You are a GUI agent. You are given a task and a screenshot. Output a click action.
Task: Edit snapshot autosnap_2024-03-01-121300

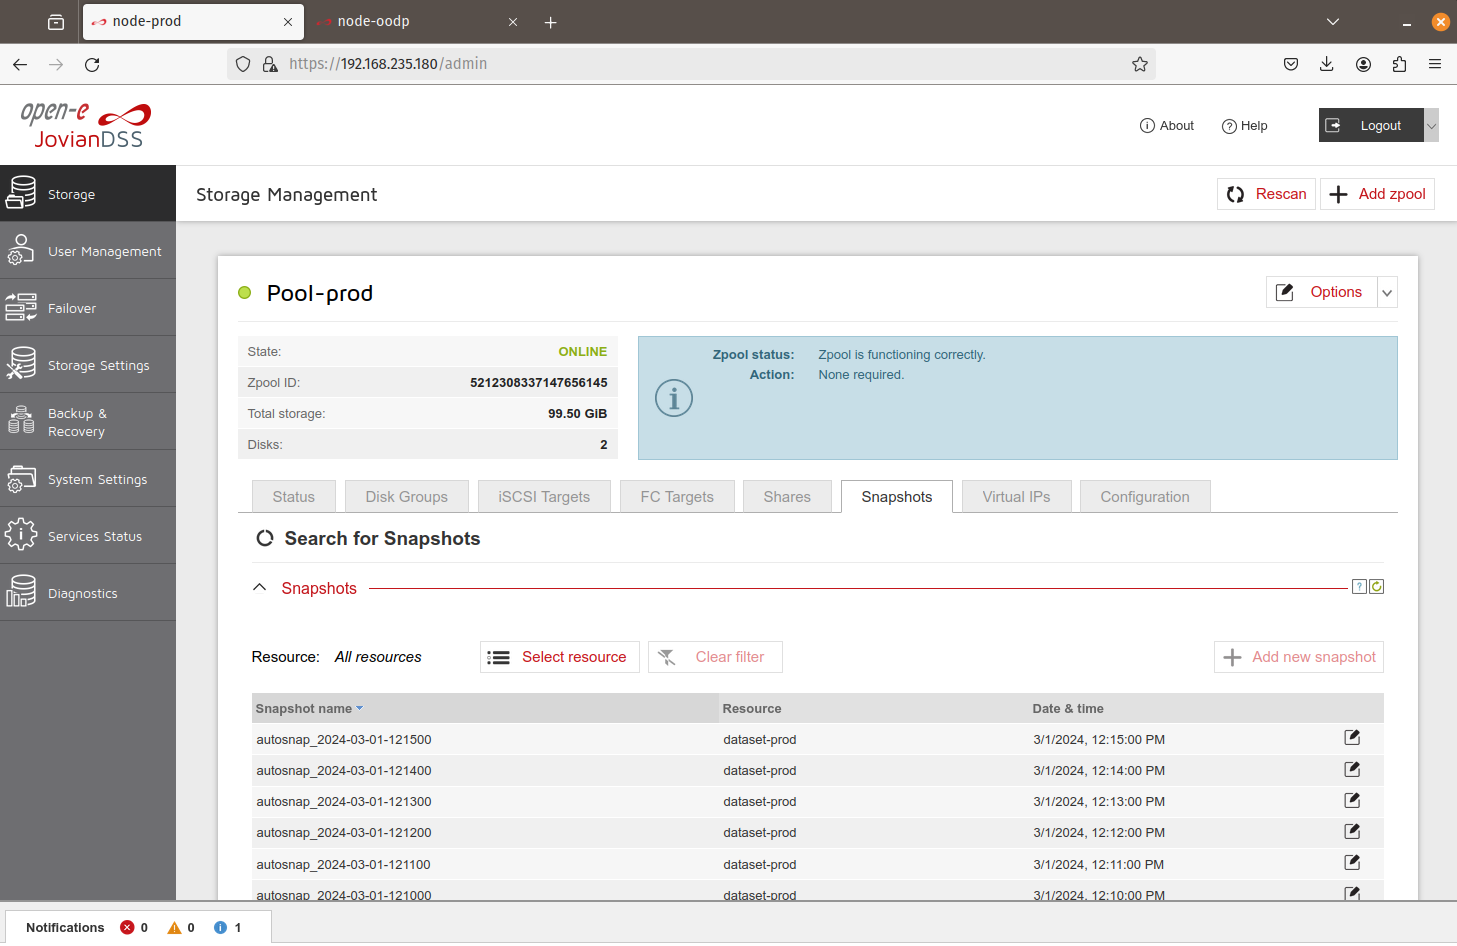click(1352, 800)
